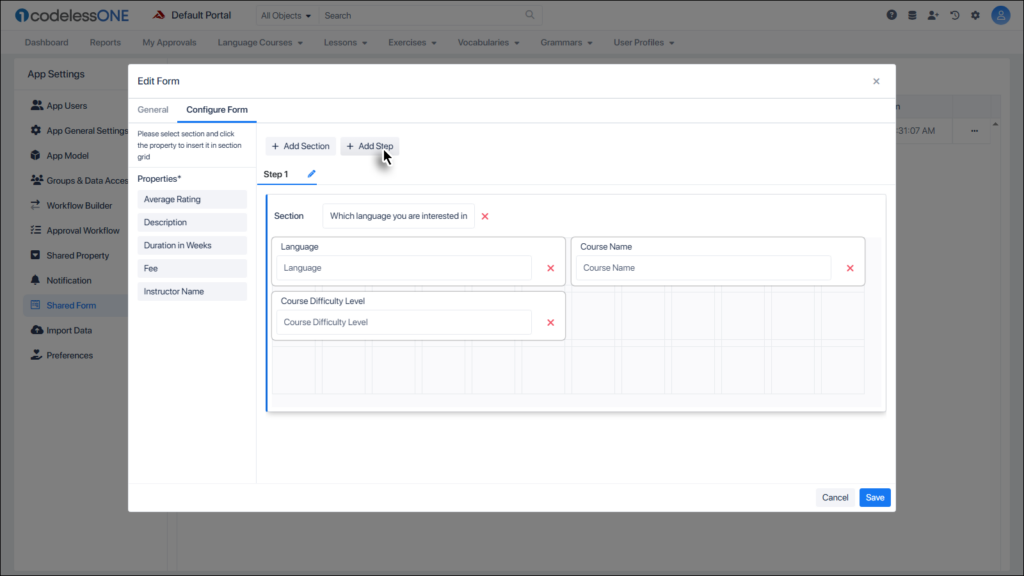
Task: Click the Workflow Builder icon
Action: point(35,205)
